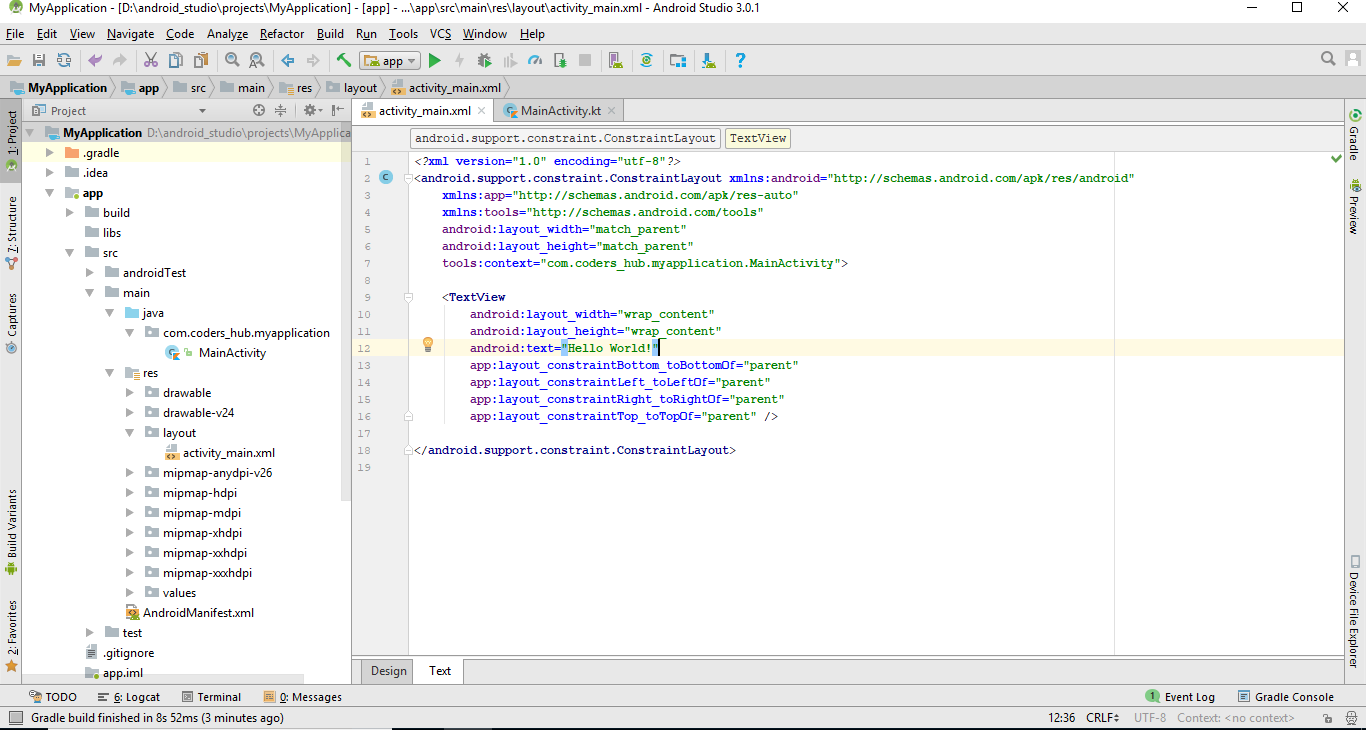Click the Debug app bug icon
Viewport: 1366px width, 730px height.
(x=485, y=61)
